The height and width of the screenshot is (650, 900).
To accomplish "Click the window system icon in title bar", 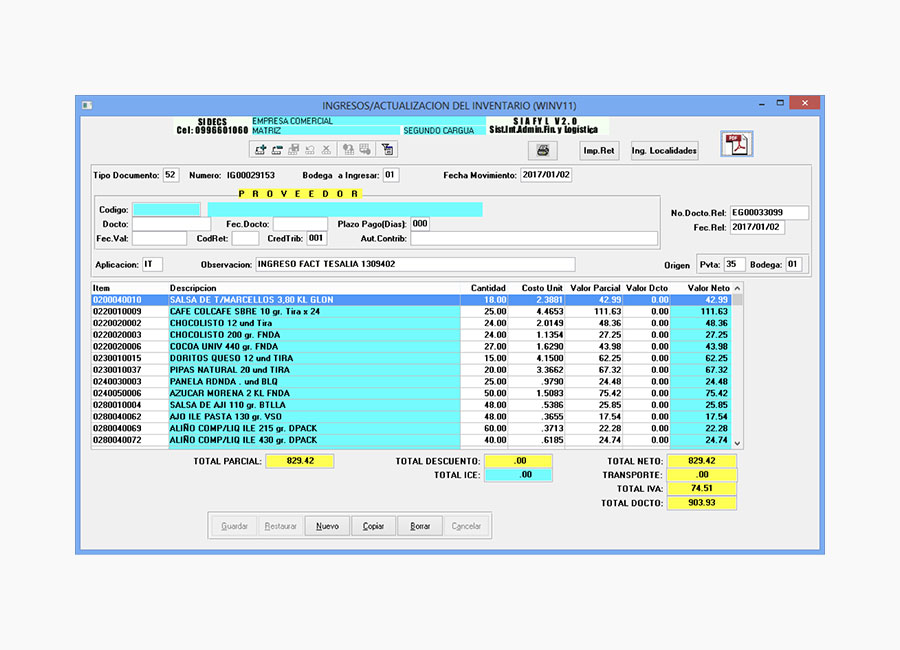I will click(87, 105).
